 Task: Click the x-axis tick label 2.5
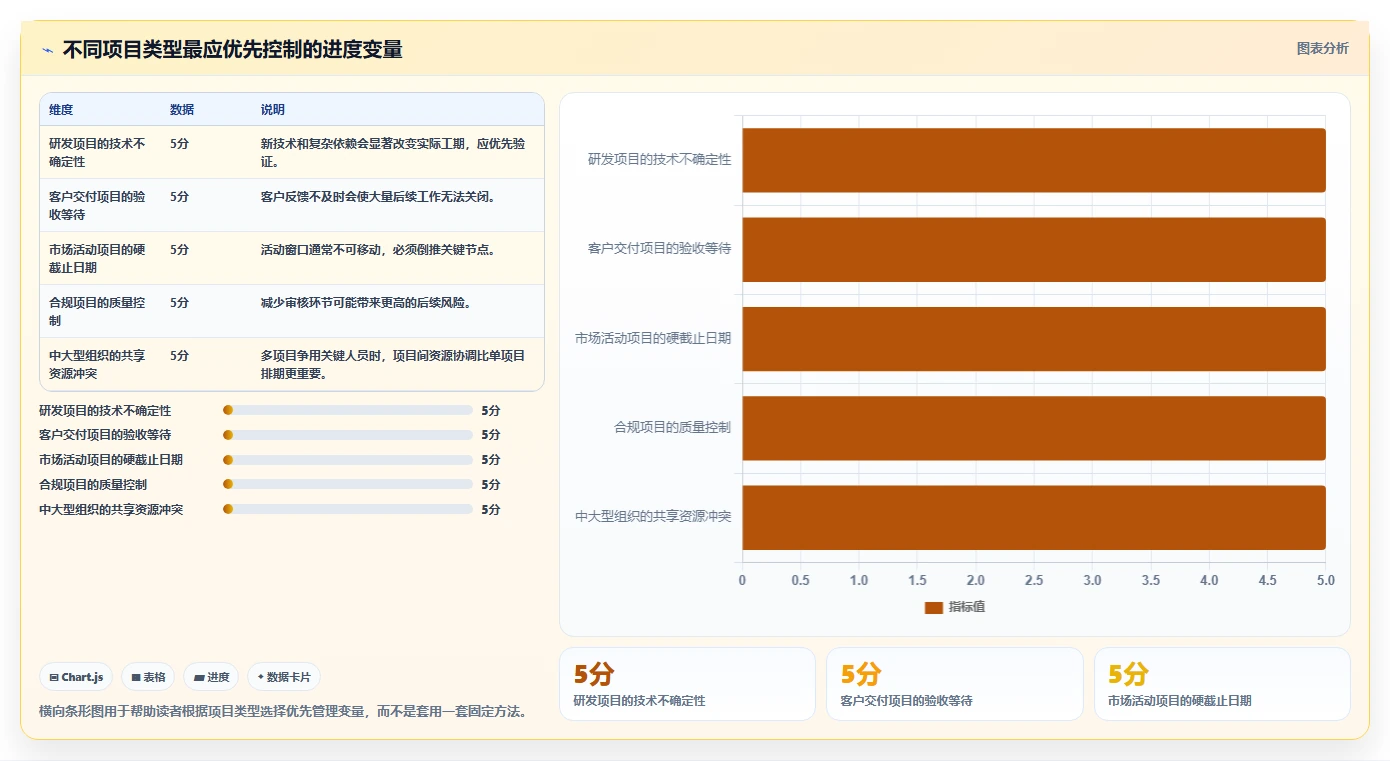pos(1034,581)
